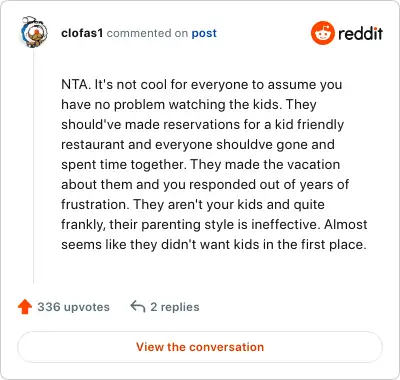
Task: Follow the blue "post" link
Action: pyautogui.click(x=204, y=33)
